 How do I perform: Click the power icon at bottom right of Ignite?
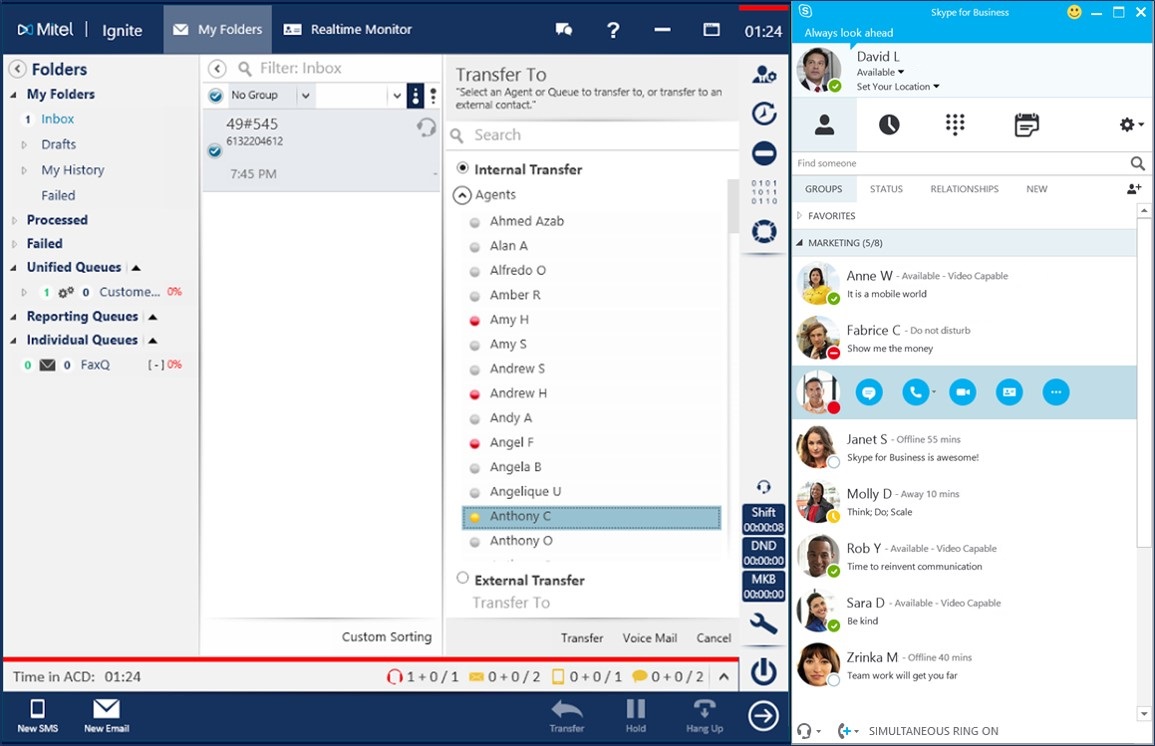[x=763, y=672]
